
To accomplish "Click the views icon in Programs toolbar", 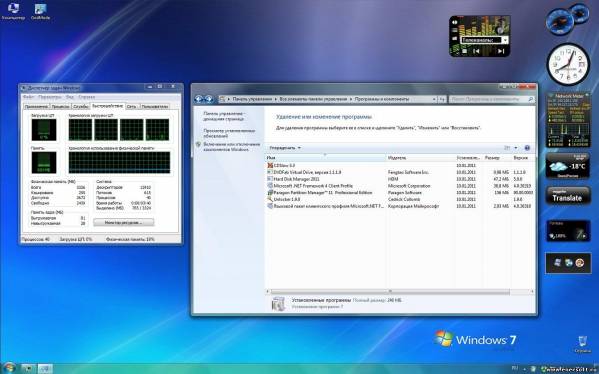I will [507, 148].
